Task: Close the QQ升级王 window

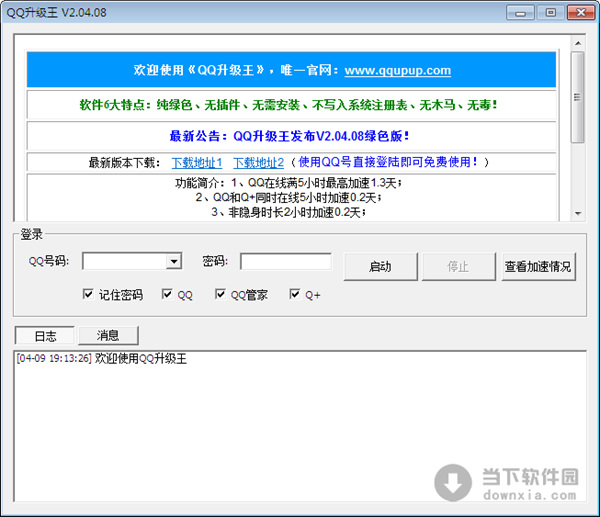Action: coord(576,11)
